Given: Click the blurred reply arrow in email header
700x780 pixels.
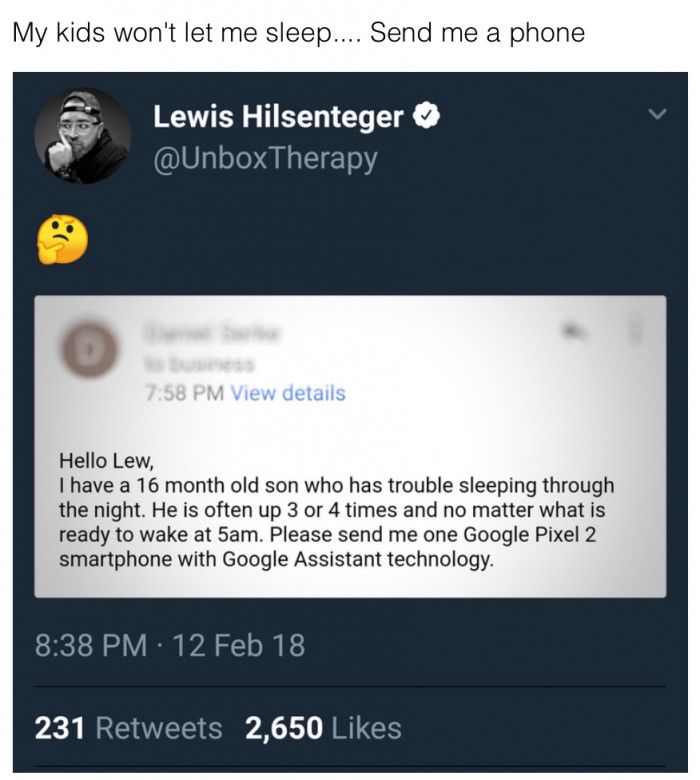Looking at the screenshot, I should 574,330.
